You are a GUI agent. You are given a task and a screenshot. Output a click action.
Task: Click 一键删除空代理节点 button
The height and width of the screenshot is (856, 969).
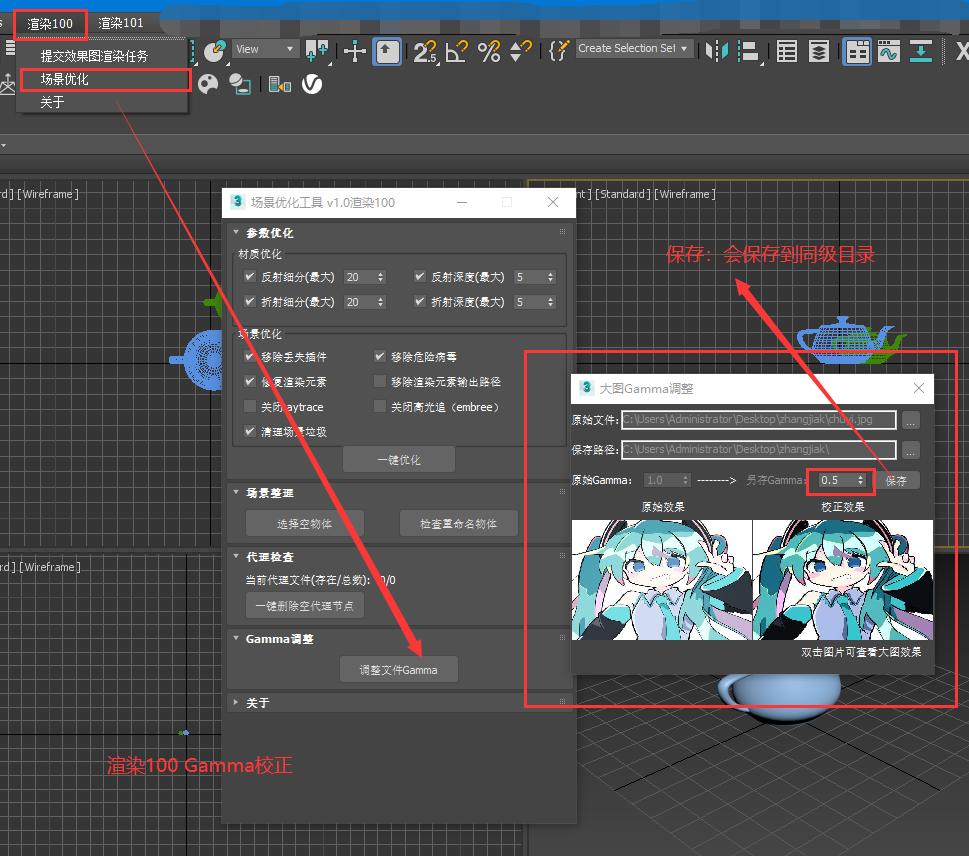(305, 606)
